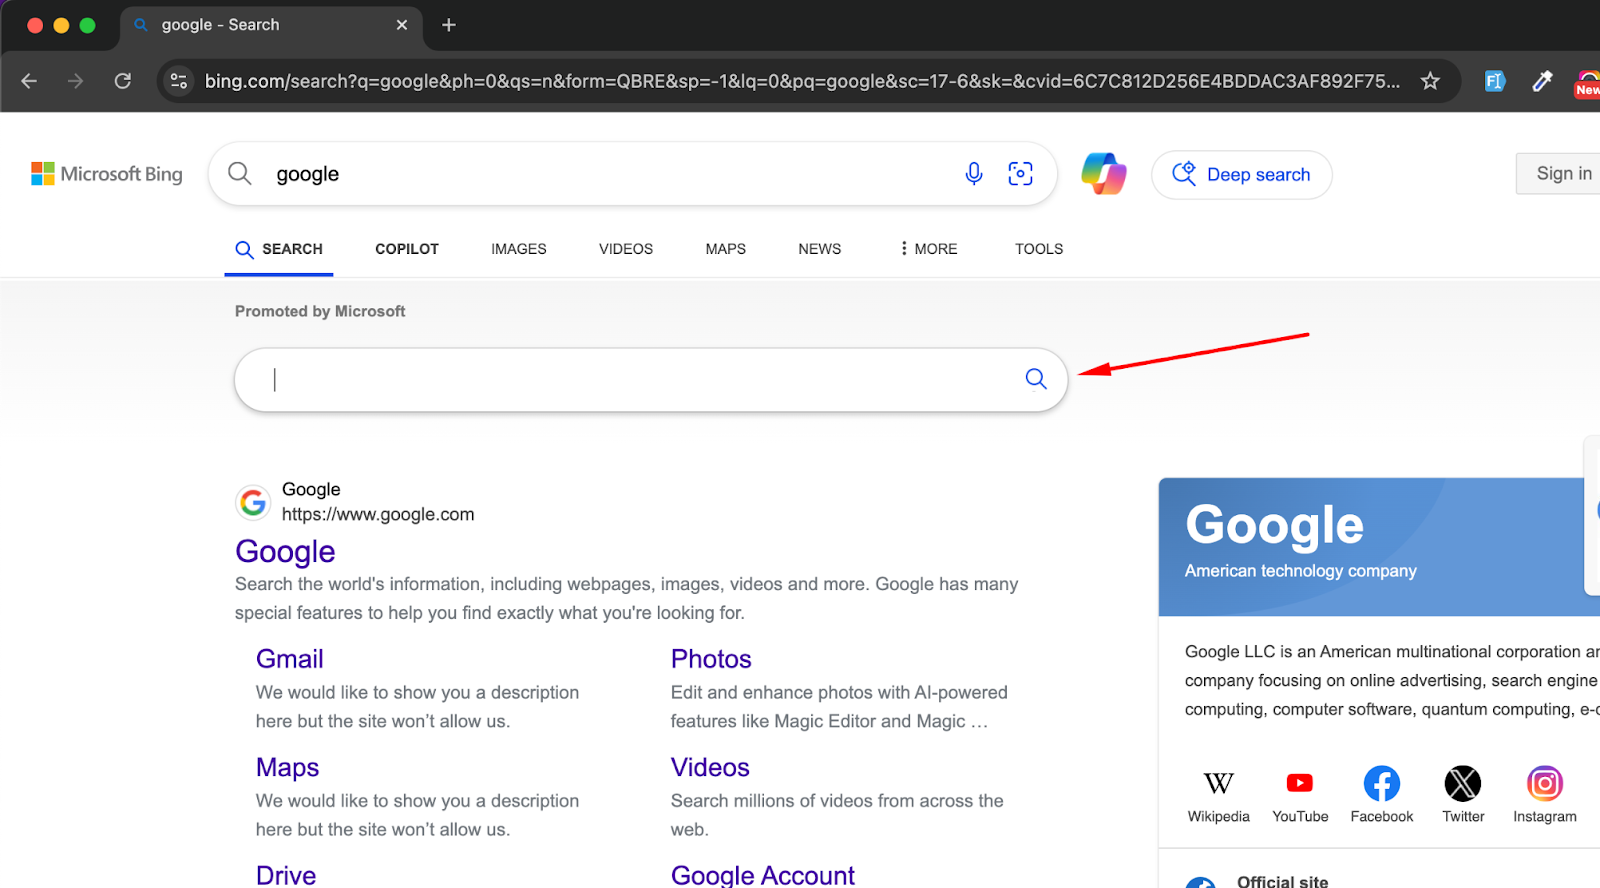
Task: Switch to the NEWS tab
Action: 820,249
